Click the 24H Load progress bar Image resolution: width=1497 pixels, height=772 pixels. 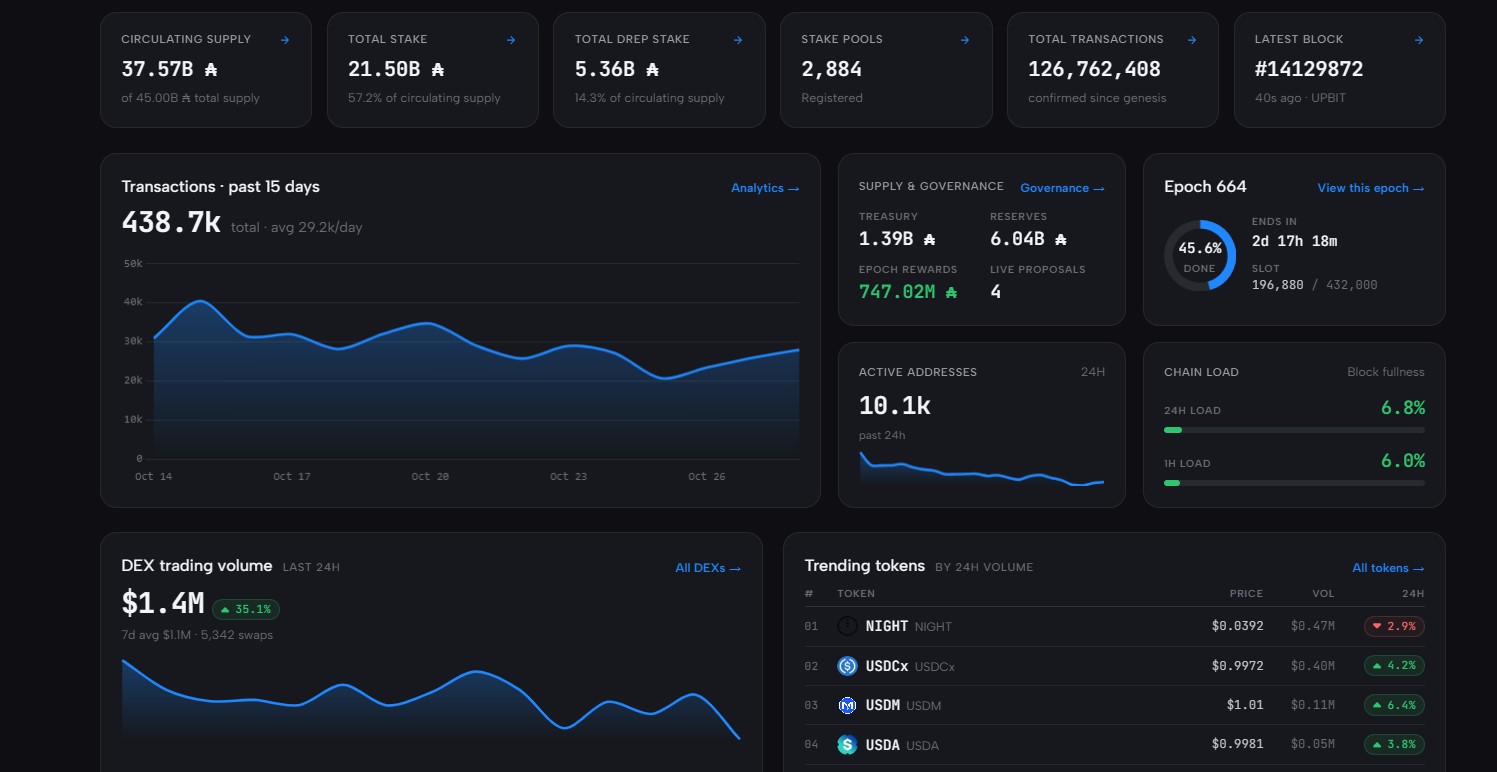coord(1294,430)
